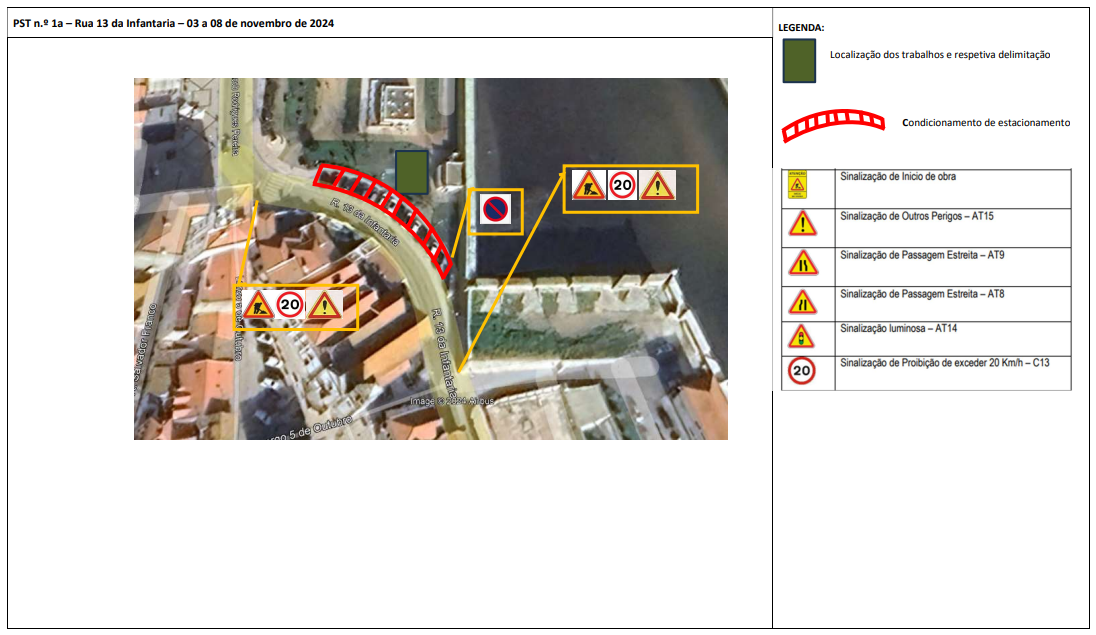
Task: Click the green work area rectangle on map
Action: pos(411,173)
